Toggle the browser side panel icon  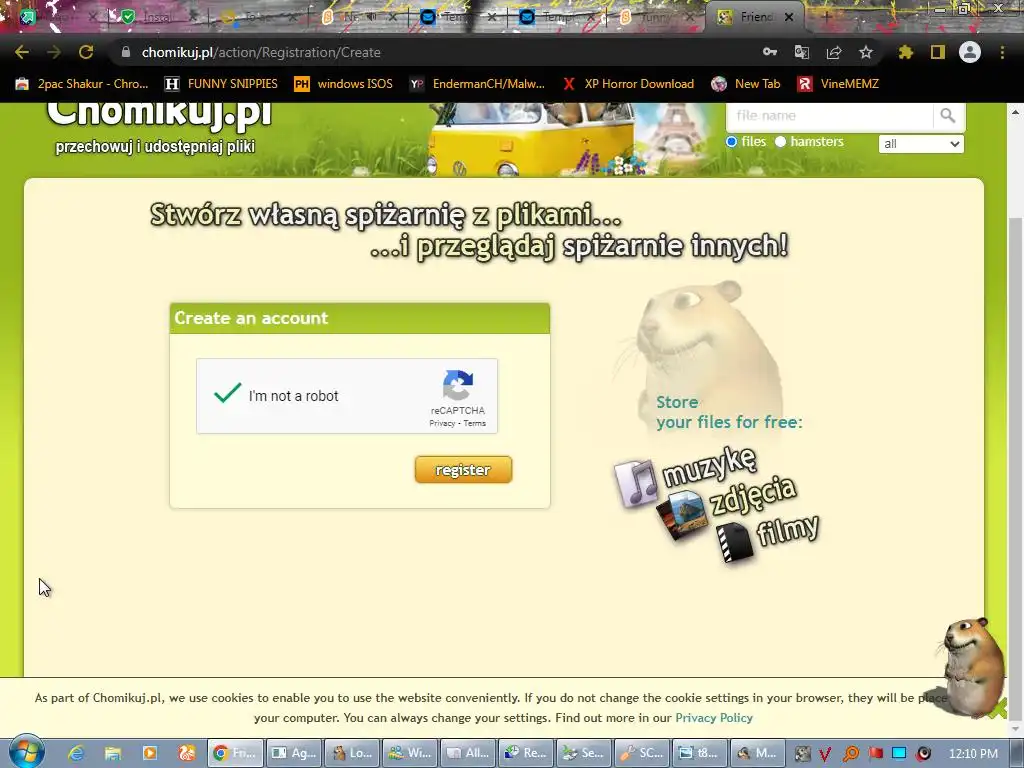click(938, 52)
